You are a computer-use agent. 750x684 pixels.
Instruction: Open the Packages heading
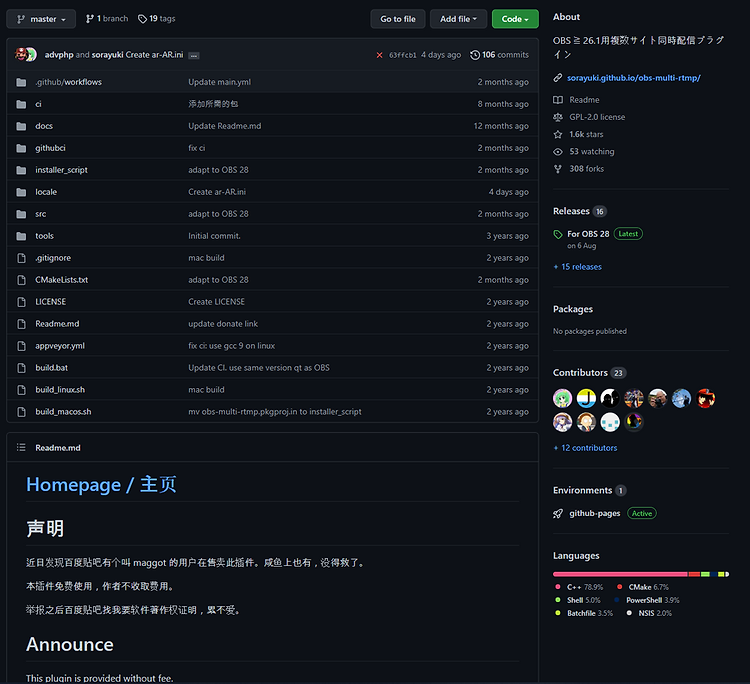click(573, 309)
